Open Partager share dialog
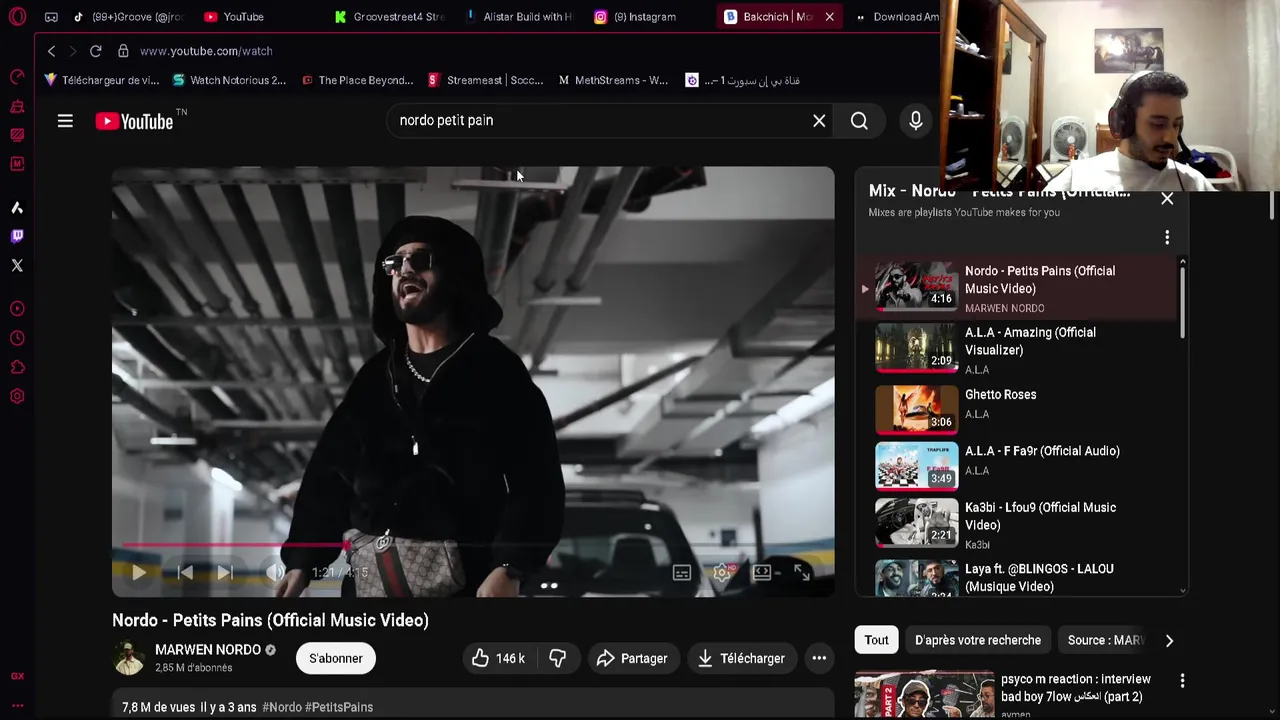The image size is (1280, 720). pos(632,658)
